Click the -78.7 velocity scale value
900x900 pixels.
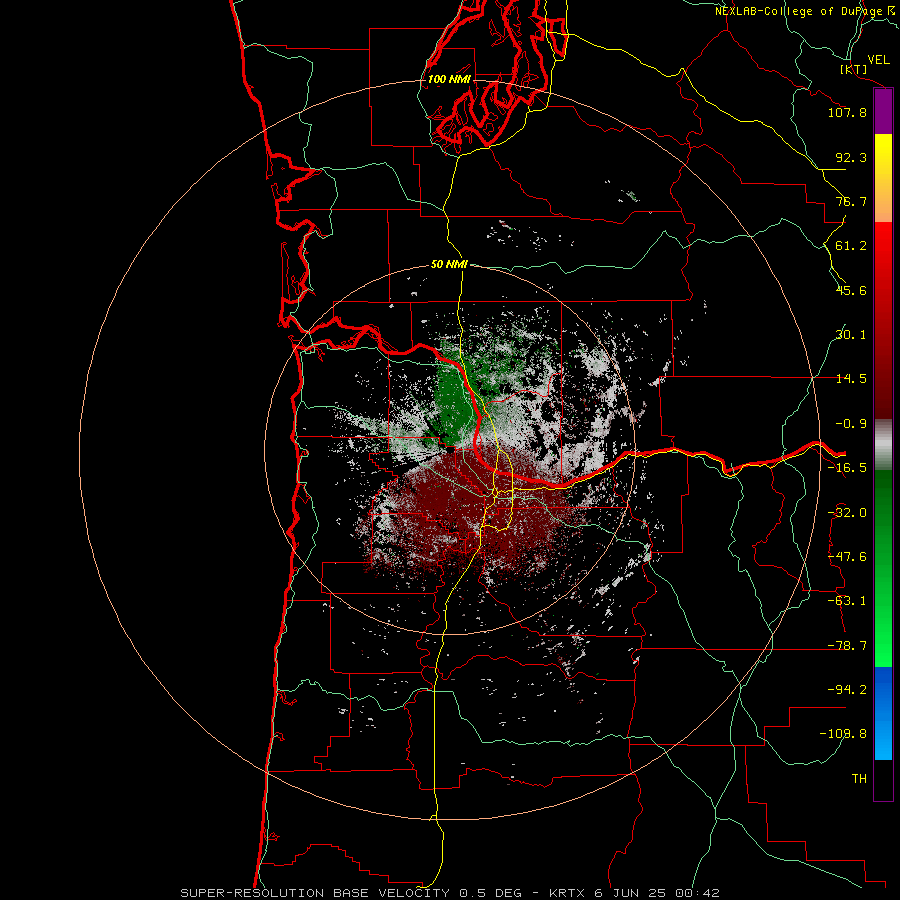click(847, 646)
